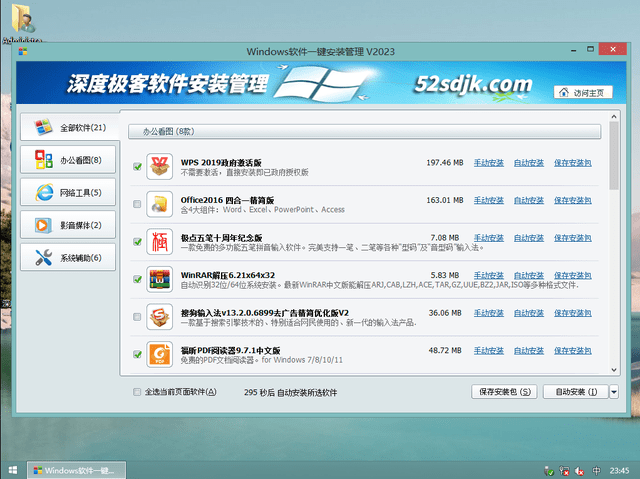Click the WPS 2019 software icon
Viewport: 640px width, 479px height.
(160, 166)
